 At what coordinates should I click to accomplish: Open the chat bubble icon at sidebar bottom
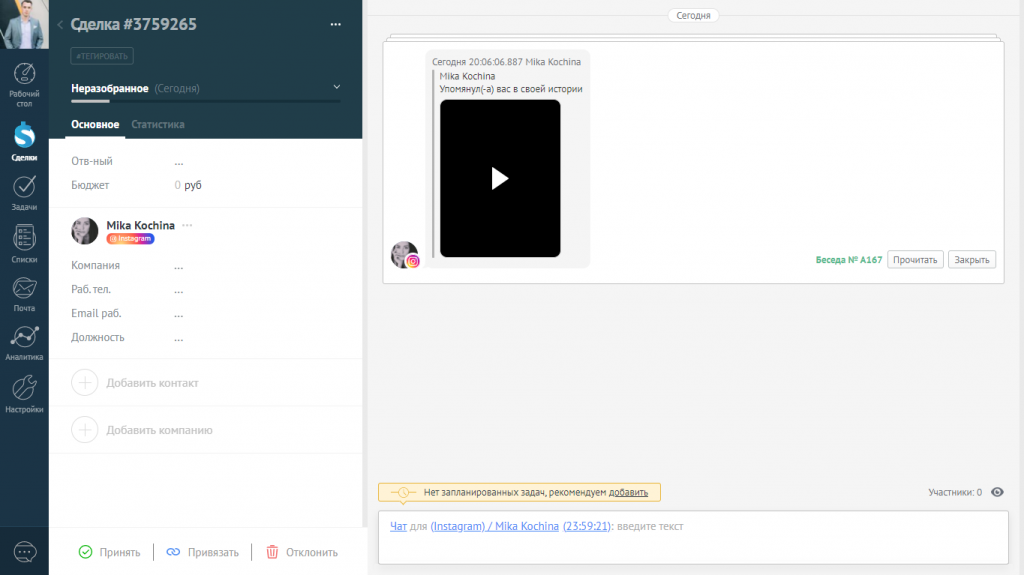[x=25, y=552]
